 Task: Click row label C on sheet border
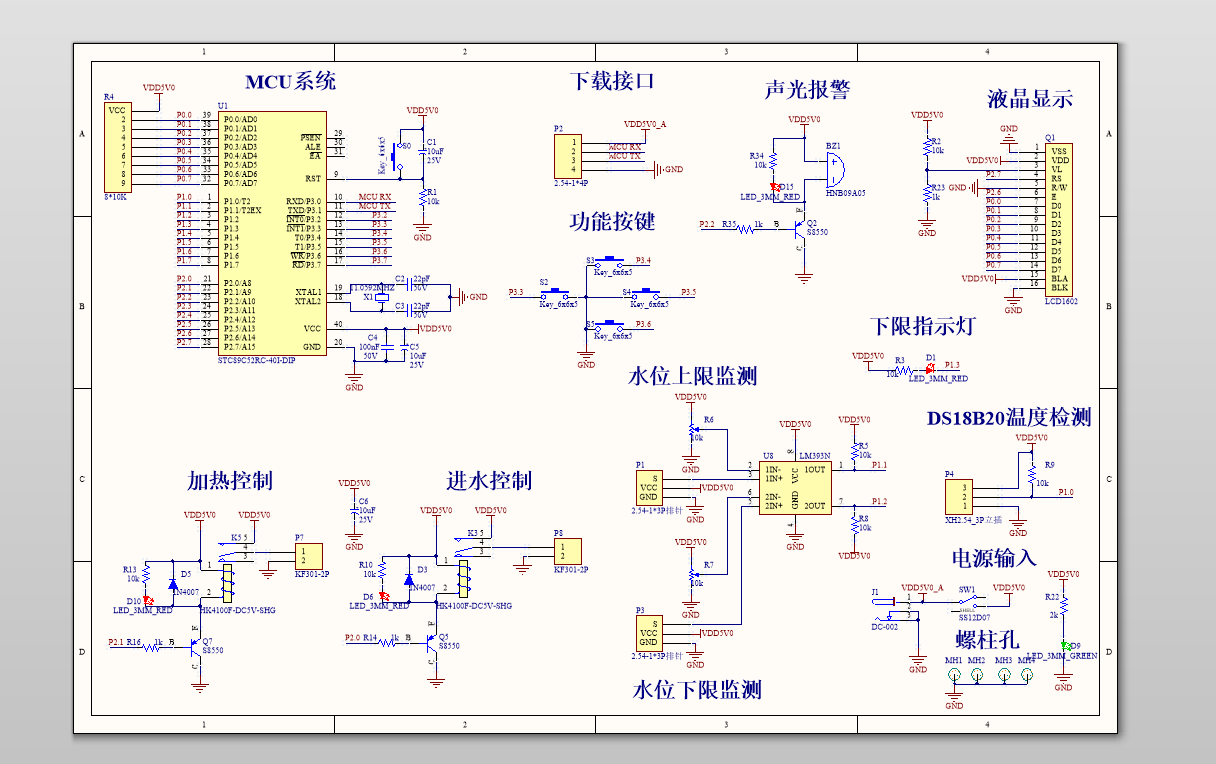coord(82,477)
